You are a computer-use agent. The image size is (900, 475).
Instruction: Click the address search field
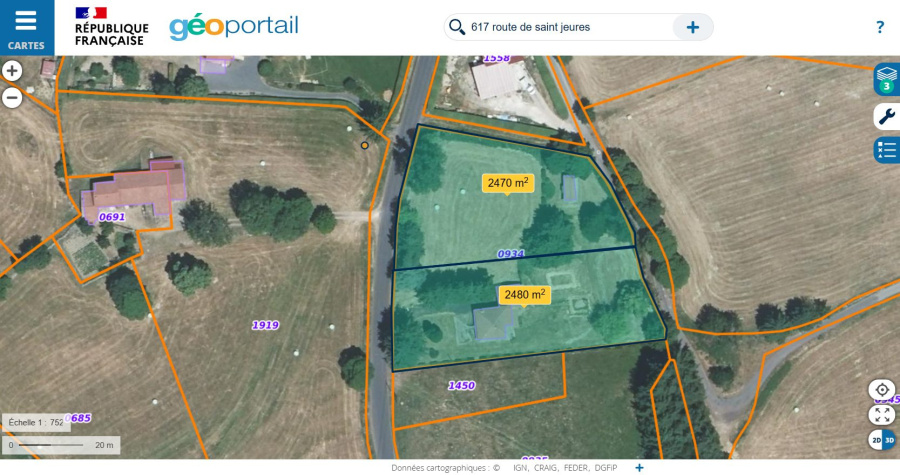click(x=565, y=27)
